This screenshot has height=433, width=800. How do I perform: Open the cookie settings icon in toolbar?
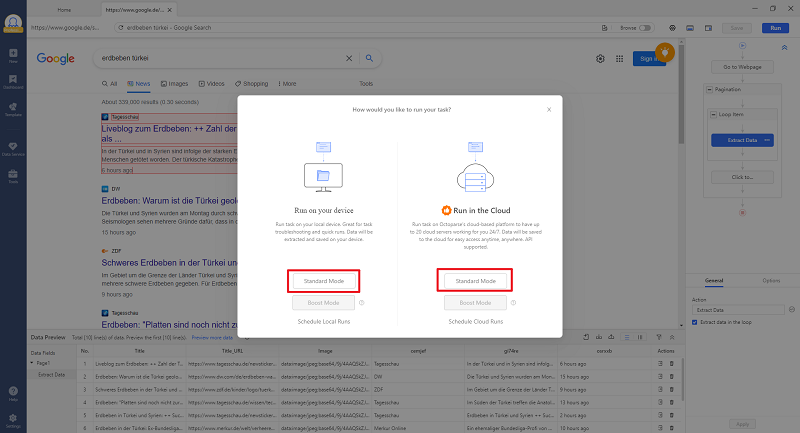672,28
